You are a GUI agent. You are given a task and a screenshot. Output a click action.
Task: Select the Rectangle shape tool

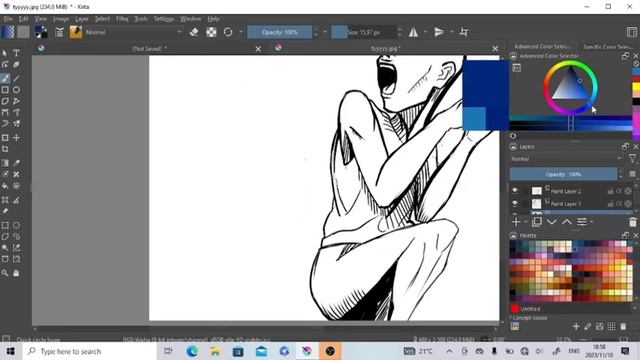pos(5,90)
